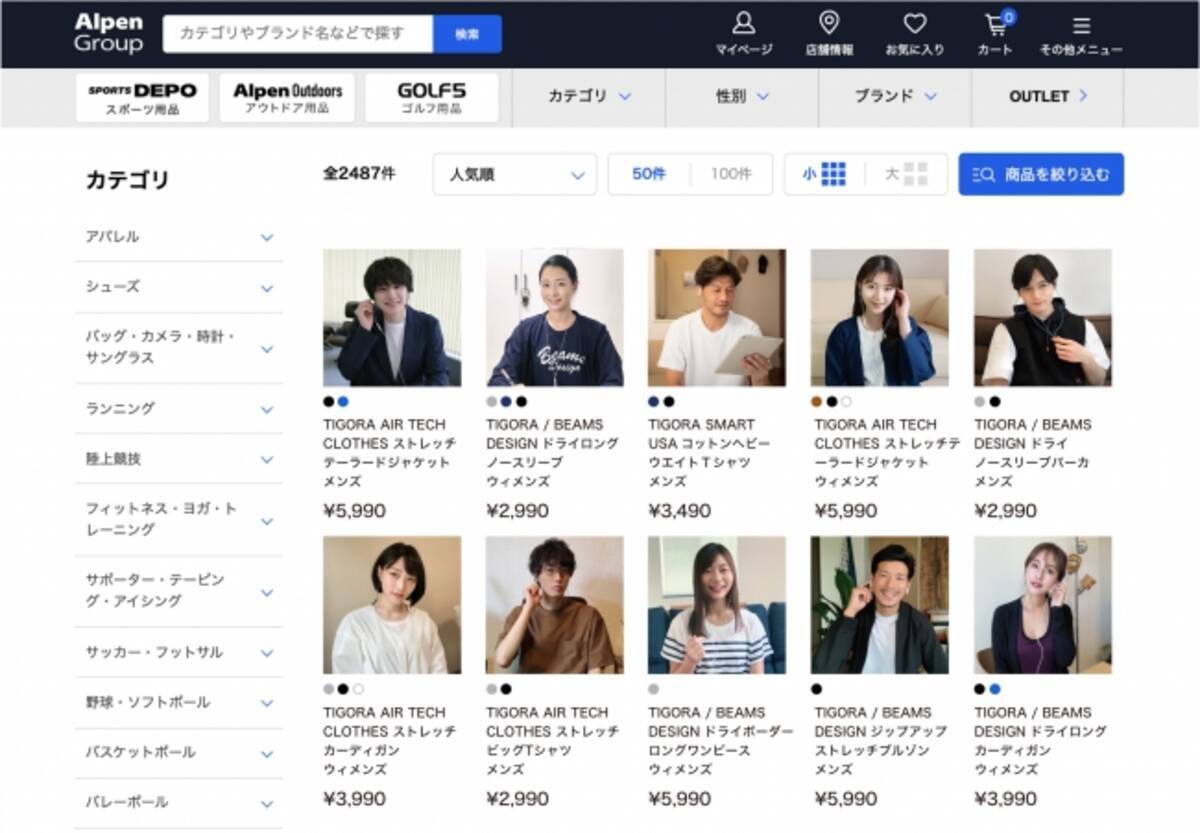Image resolution: width=1200 pixels, height=833 pixels.
Task: Open favorites heart icon
Action: point(914,24)
